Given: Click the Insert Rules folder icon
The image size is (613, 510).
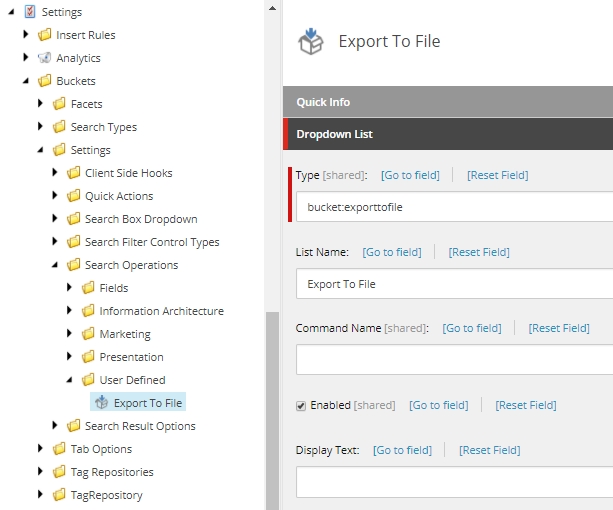Looking at the screenshot, I should pos(44,35).
